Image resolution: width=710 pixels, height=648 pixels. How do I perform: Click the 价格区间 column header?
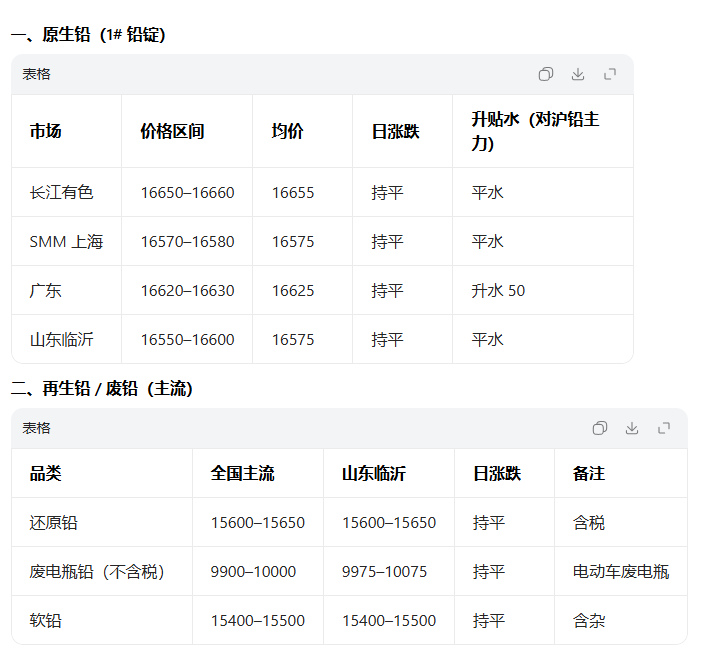pyautogui.click(x=172, y=131)
